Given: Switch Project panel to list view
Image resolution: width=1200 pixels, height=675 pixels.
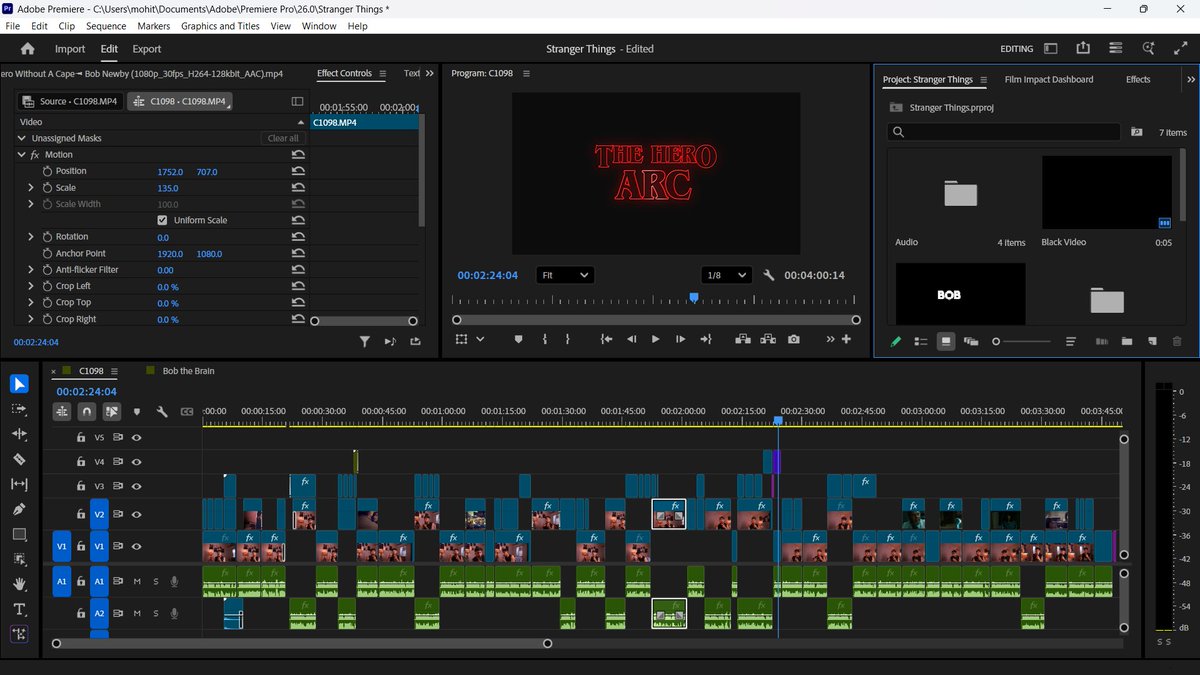Looking at the screenshot, I should [921, 341].
